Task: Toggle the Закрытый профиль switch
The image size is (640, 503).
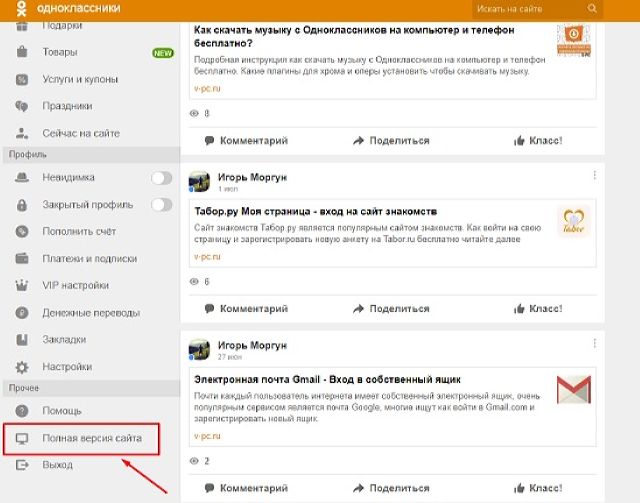Action: (x=160, y=205)
